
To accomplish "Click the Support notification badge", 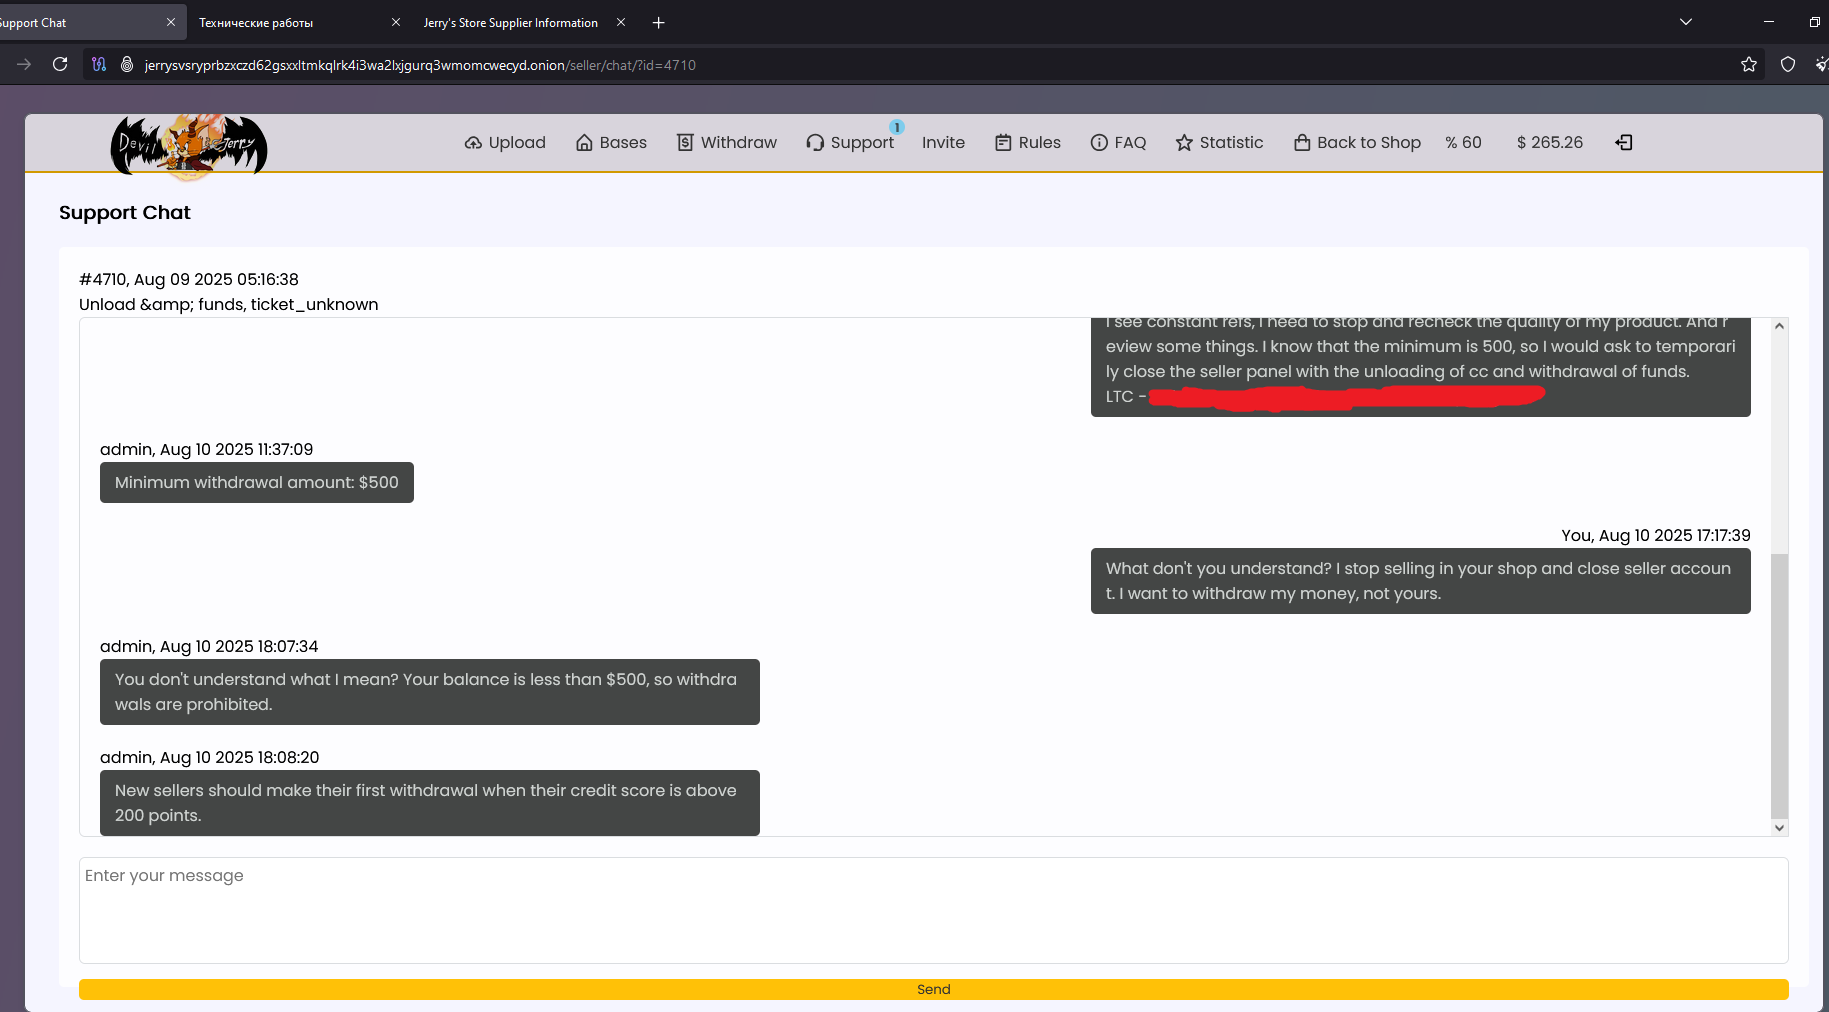I will coord(897,127).
